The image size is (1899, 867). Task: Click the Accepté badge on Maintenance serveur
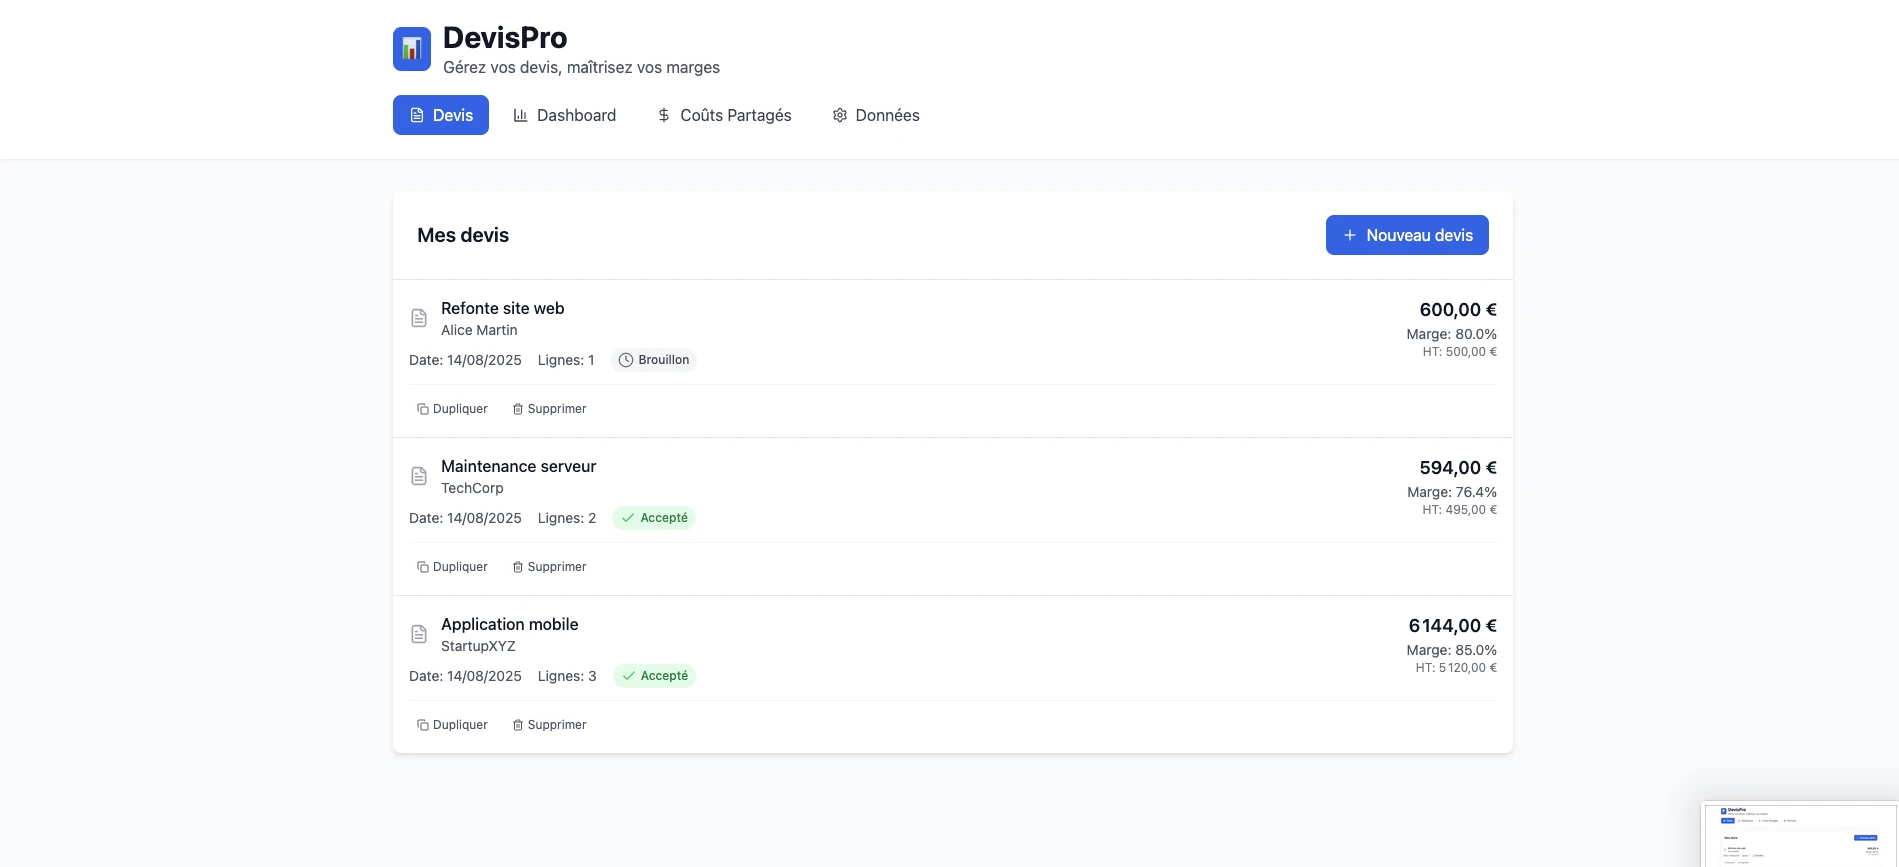tap(654, 518)
